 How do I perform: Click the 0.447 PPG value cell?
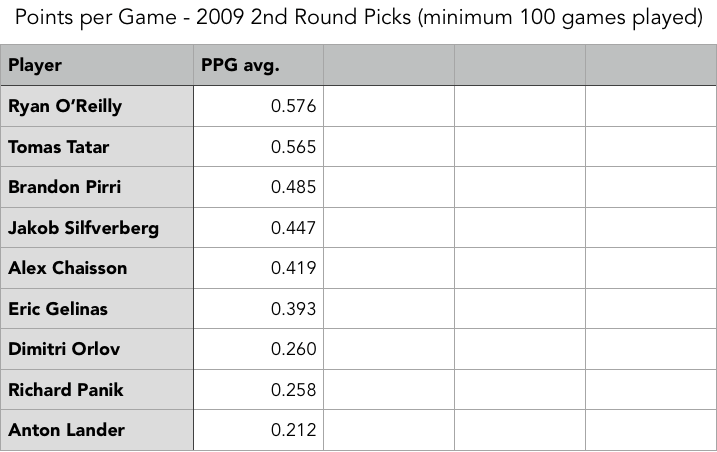[258, 228]
